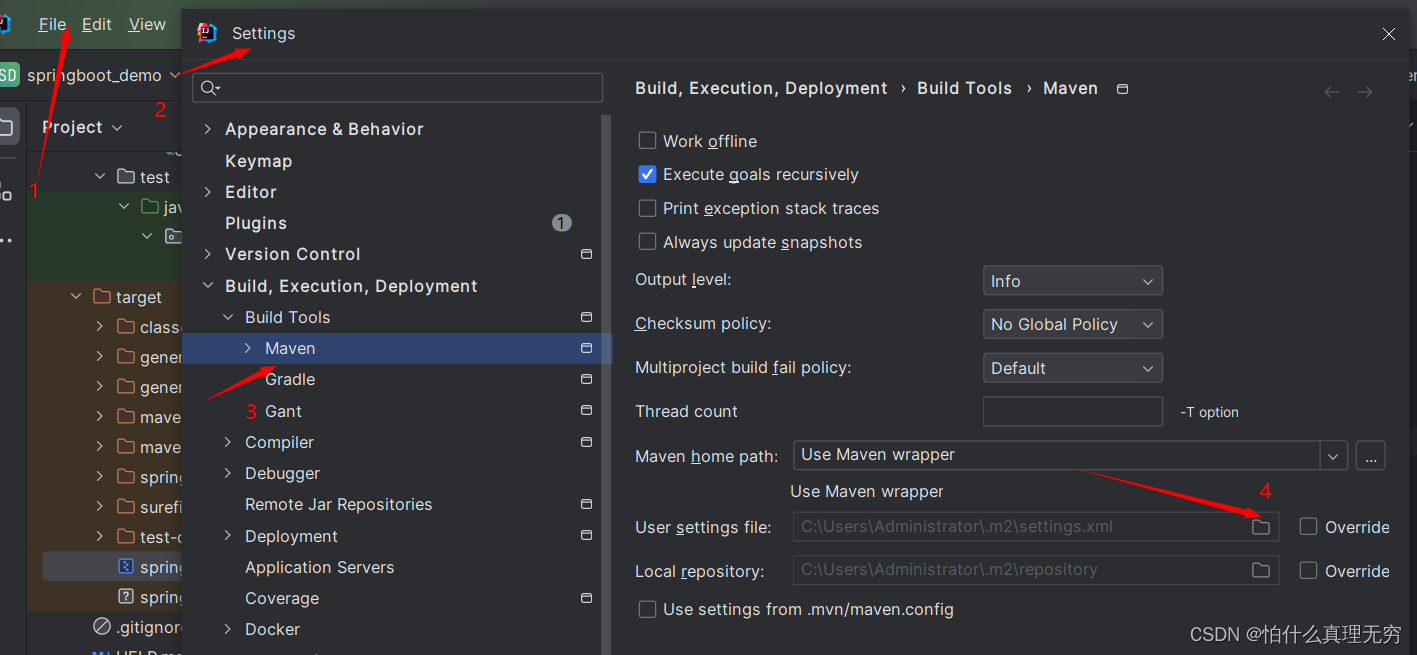This screenshot has height=655, width=1417.
Task: Open the Output level Info dropdown
Action: 1073,281
